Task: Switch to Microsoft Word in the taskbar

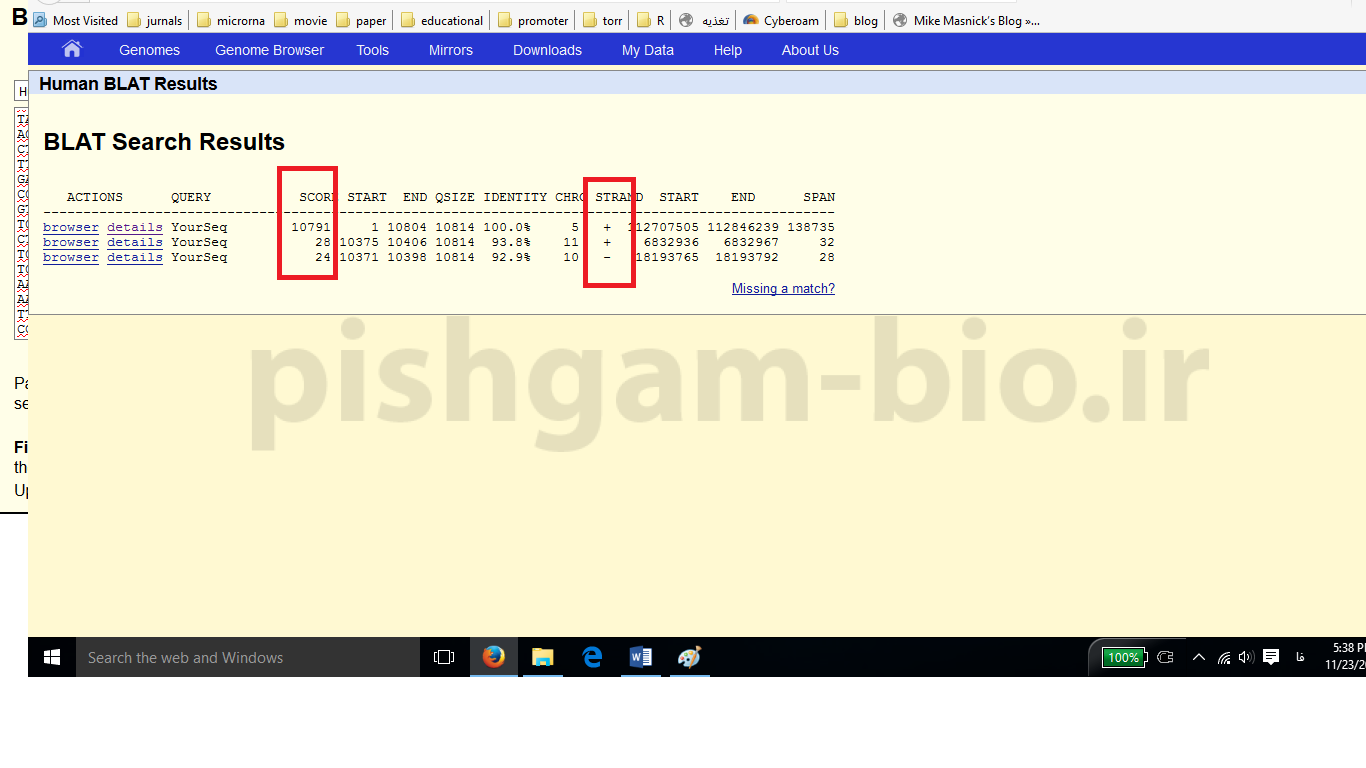Action: pos(640,657)
